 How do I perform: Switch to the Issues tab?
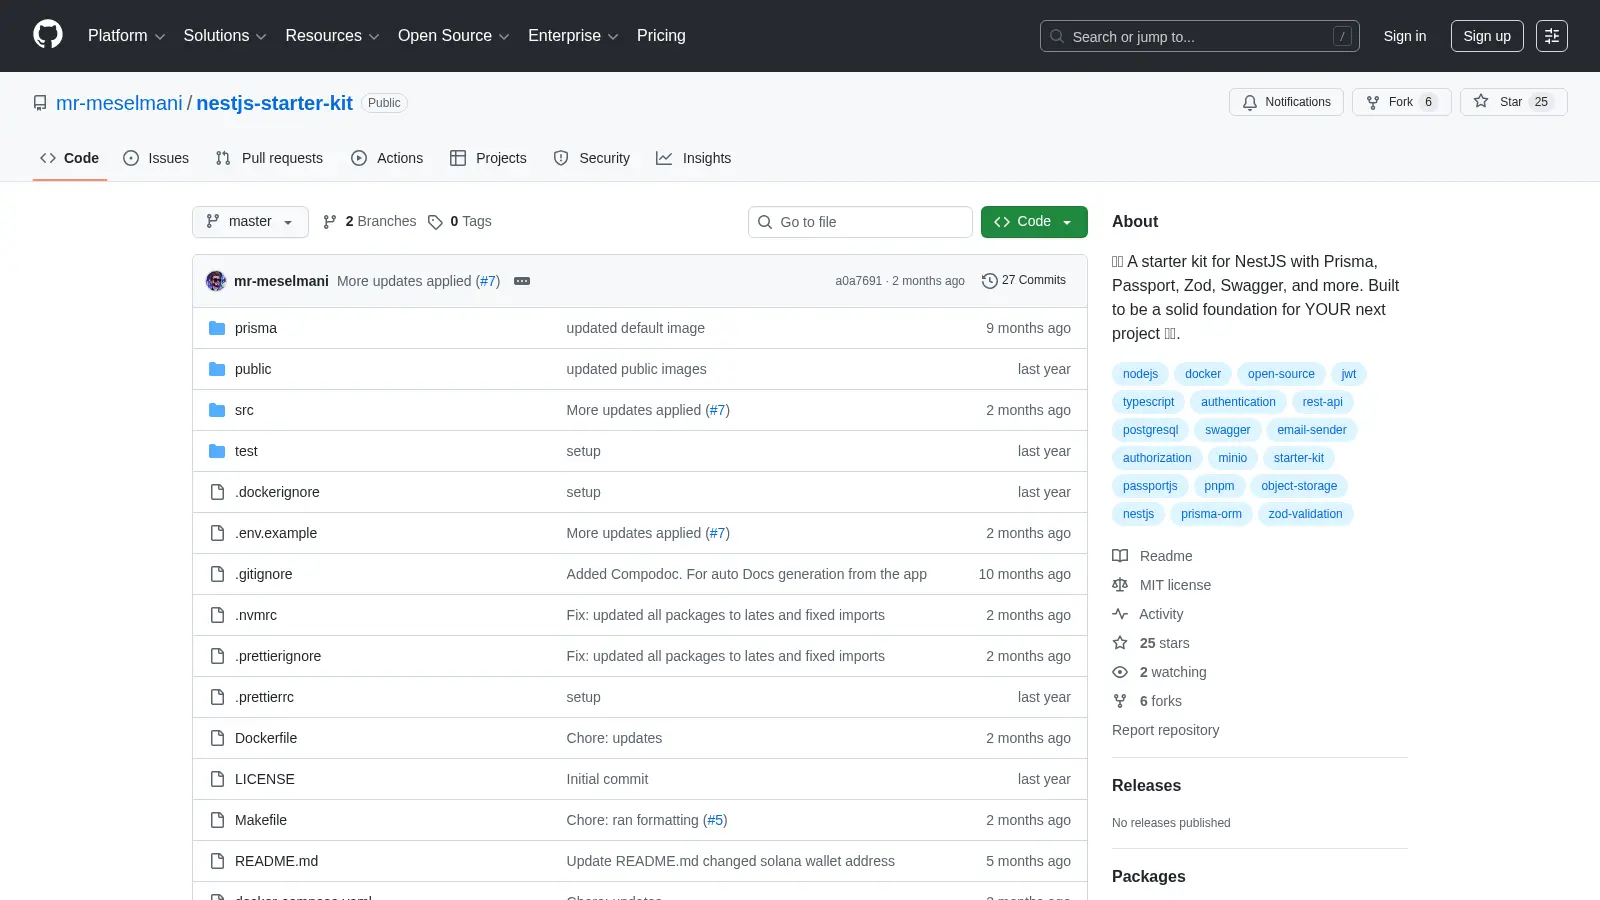tap(156, 158)
